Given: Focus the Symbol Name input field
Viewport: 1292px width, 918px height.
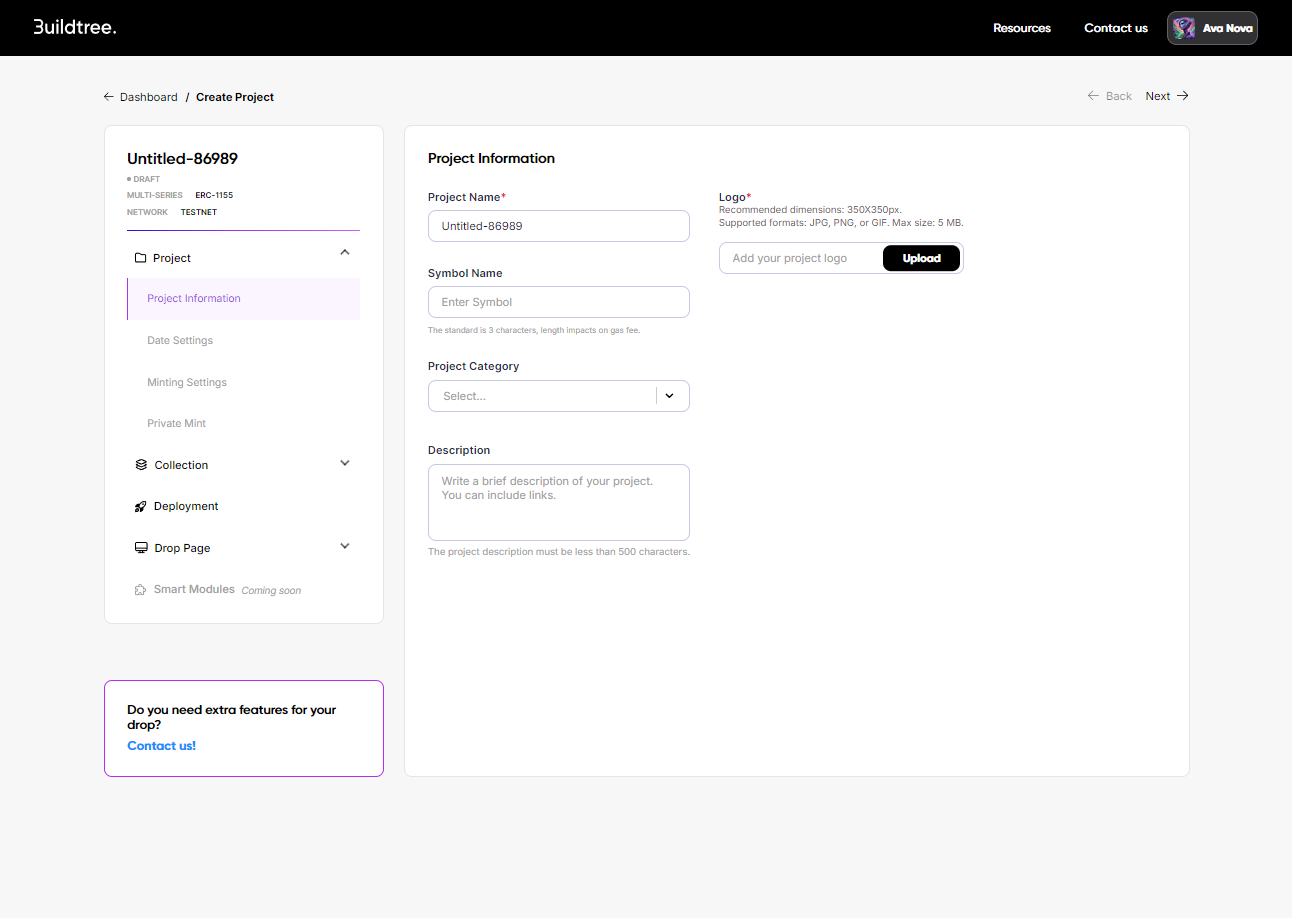Looking at the screenshot, I should pos(558,302).
